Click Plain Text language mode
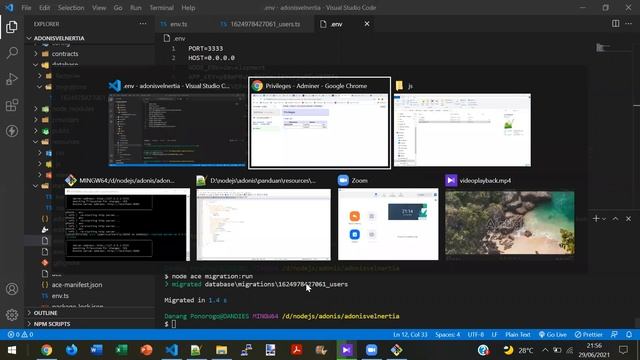640x360 pixels. (518, 334)
